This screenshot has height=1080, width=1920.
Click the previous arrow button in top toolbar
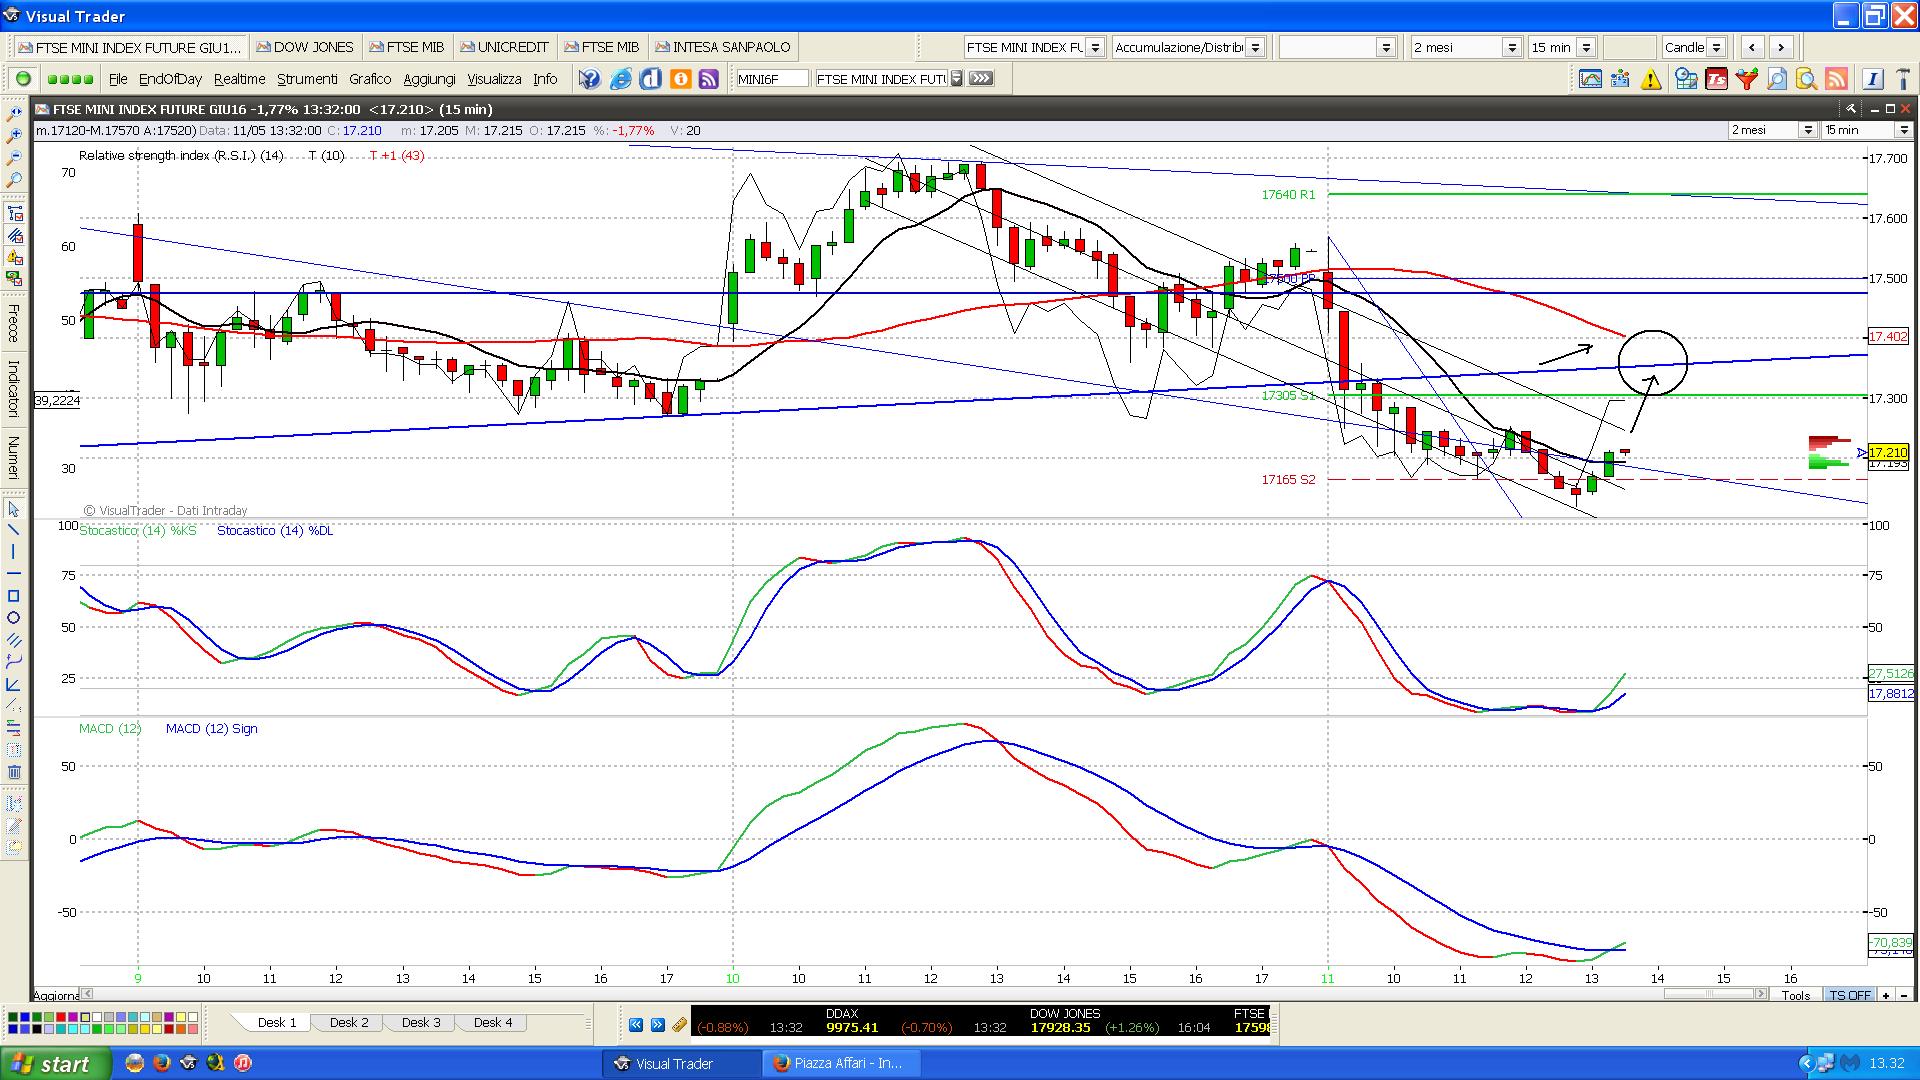pyautogui.click(x=1752, y=47)
